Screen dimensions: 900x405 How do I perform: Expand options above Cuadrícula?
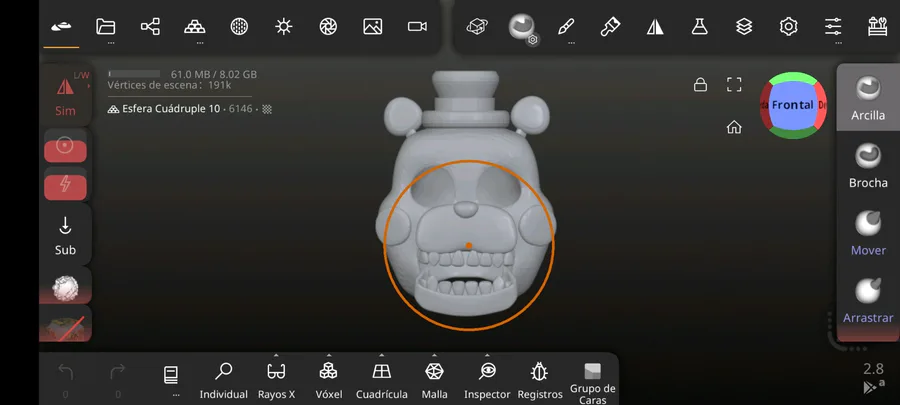[382, 355]
